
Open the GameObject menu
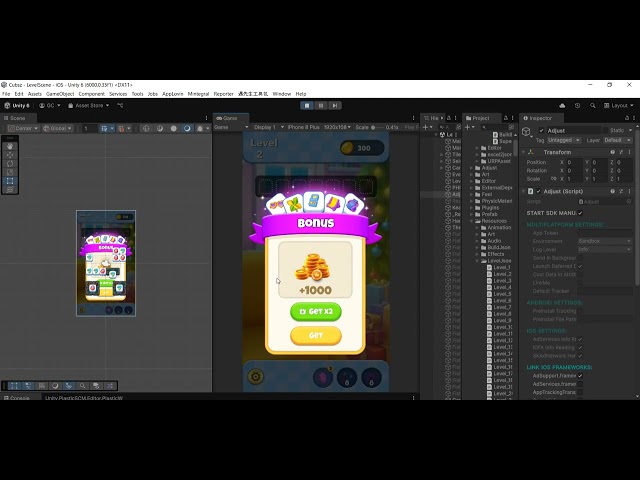[x=60, y=94]
